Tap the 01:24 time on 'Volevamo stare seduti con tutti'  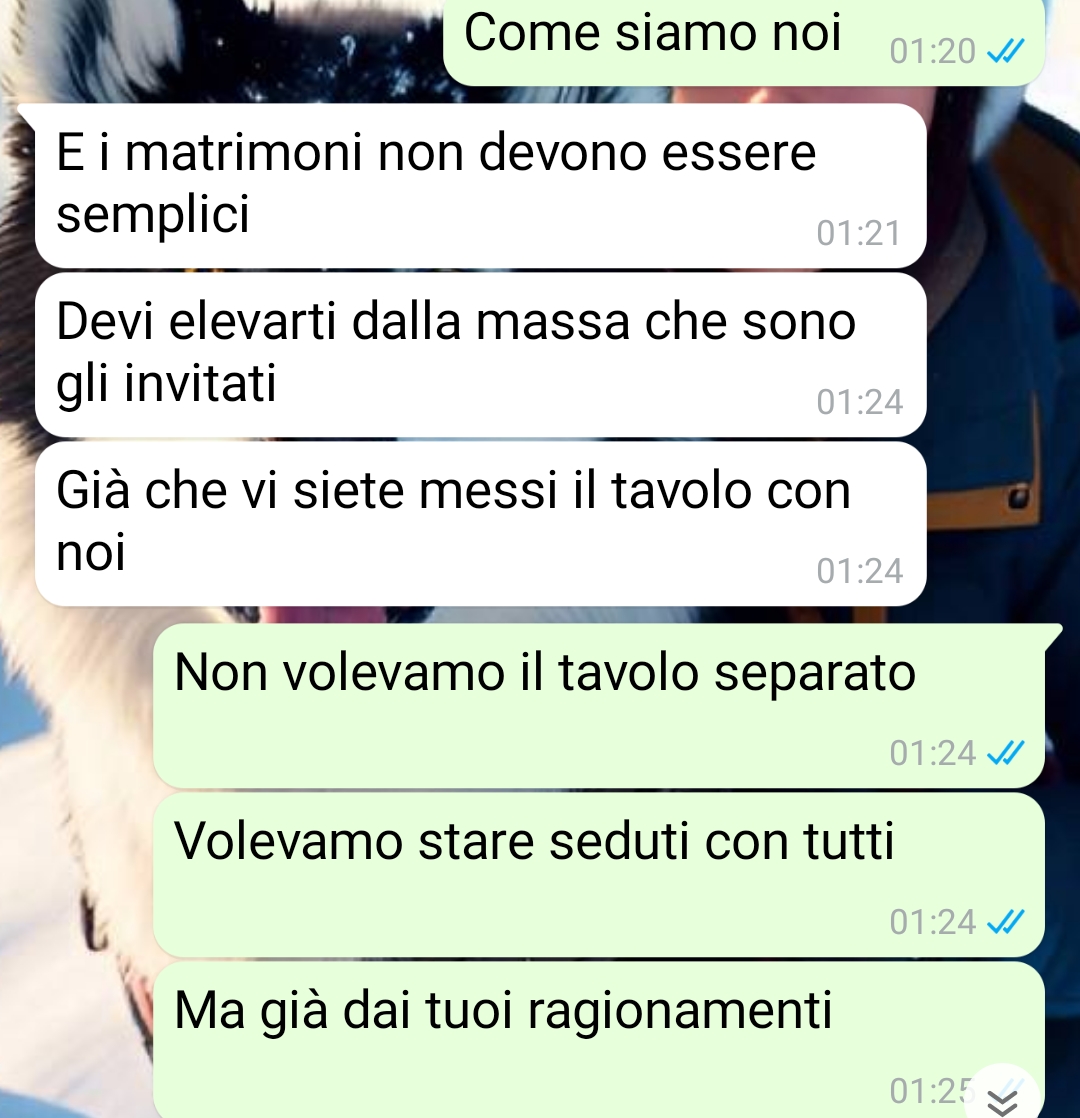tap(932, 922)
